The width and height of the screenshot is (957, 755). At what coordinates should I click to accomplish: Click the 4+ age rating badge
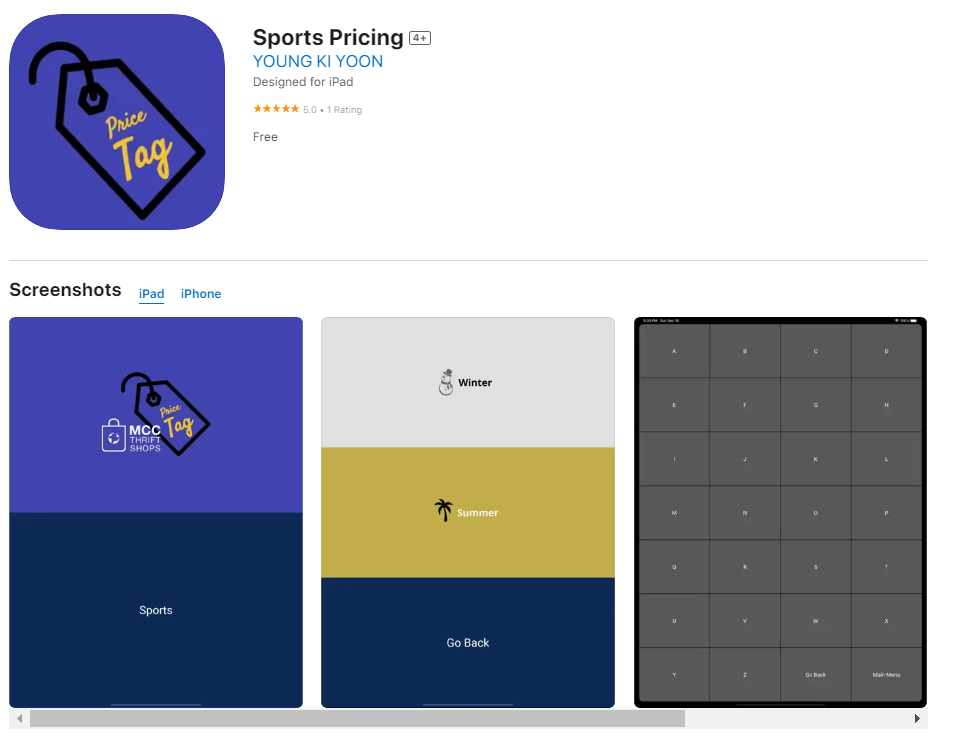[420, 38]
